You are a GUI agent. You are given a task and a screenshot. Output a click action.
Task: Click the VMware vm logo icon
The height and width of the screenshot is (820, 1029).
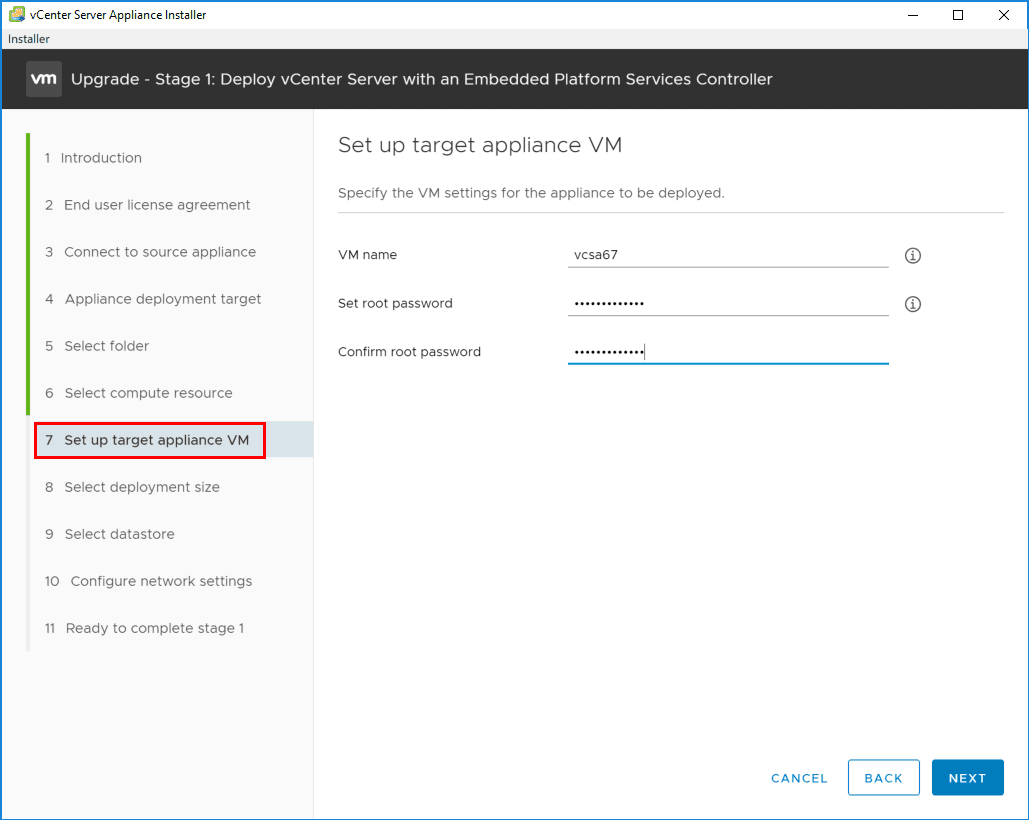[44, 79]
